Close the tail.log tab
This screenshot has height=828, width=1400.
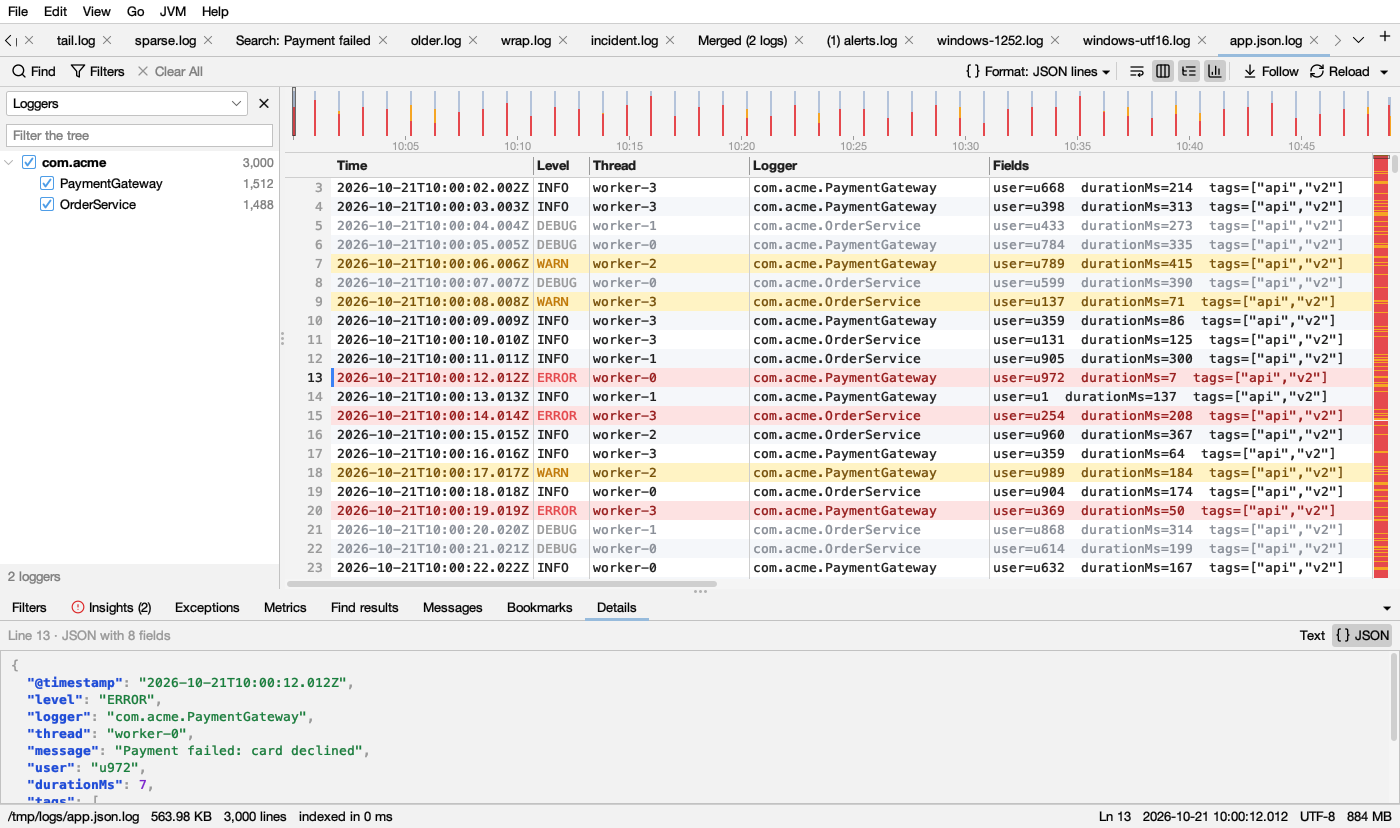coord(107,40)
